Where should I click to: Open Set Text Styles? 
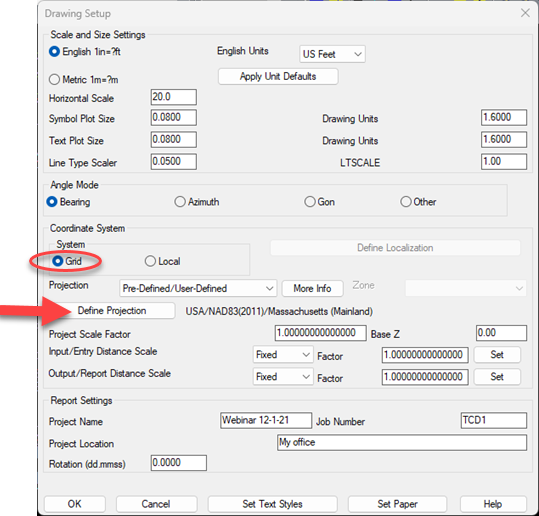[273, 504]
